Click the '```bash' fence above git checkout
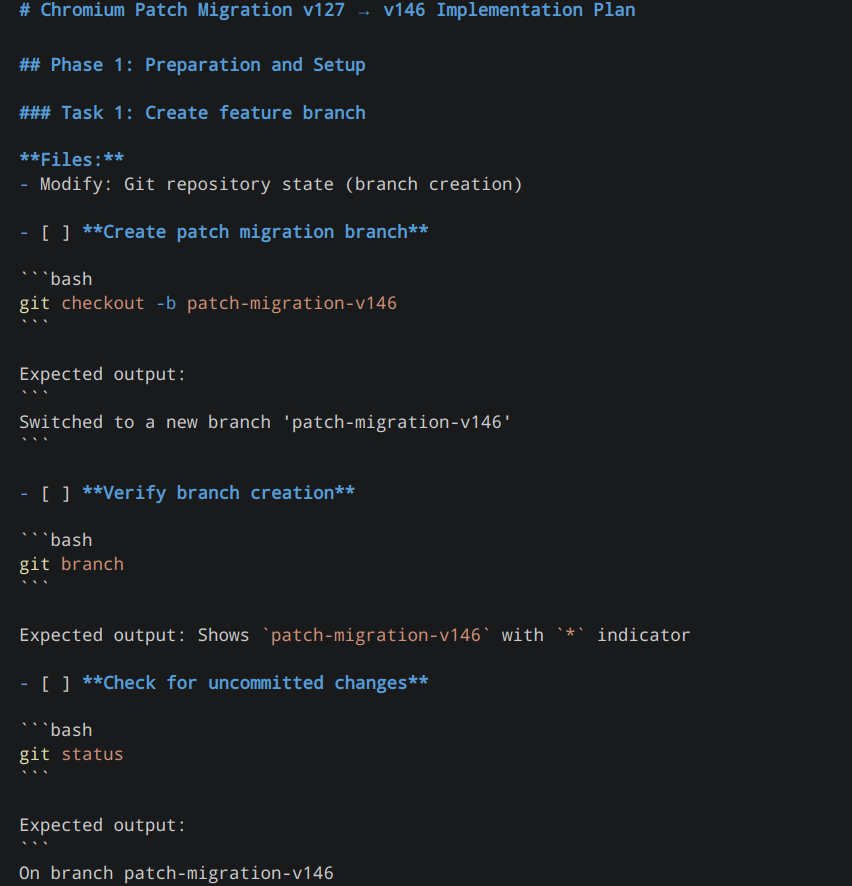852x886 pixels. click(x=56, y=279)
